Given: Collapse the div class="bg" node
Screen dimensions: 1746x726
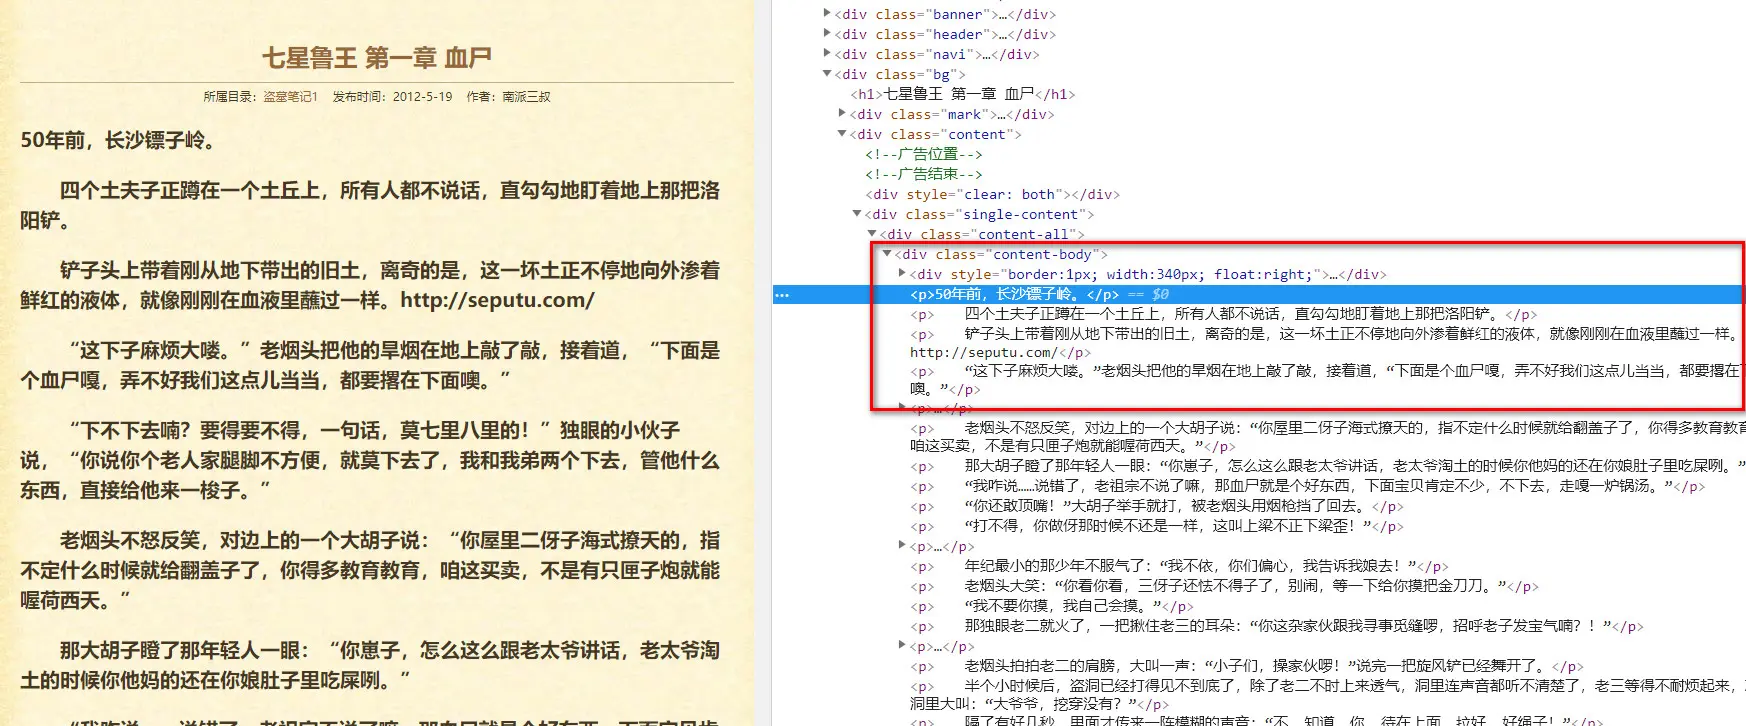Looking at the screenshot, I should coord(827,73).
